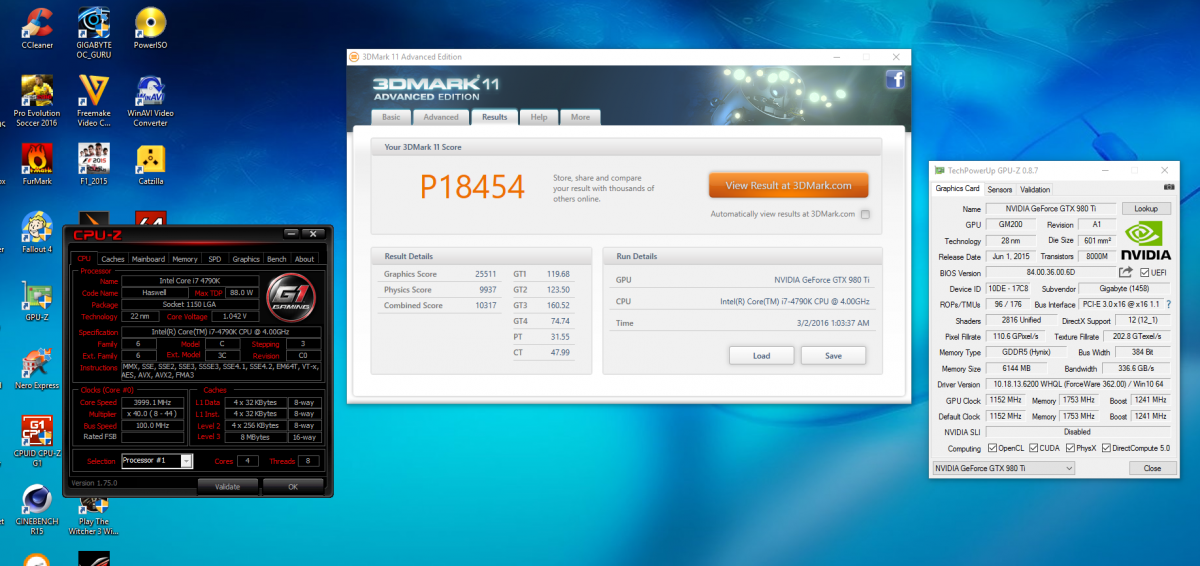This screenshot has width=1200, height=566.
Task: Toggle automatically view results at 3DMark.com
Action: click(865, 214)
